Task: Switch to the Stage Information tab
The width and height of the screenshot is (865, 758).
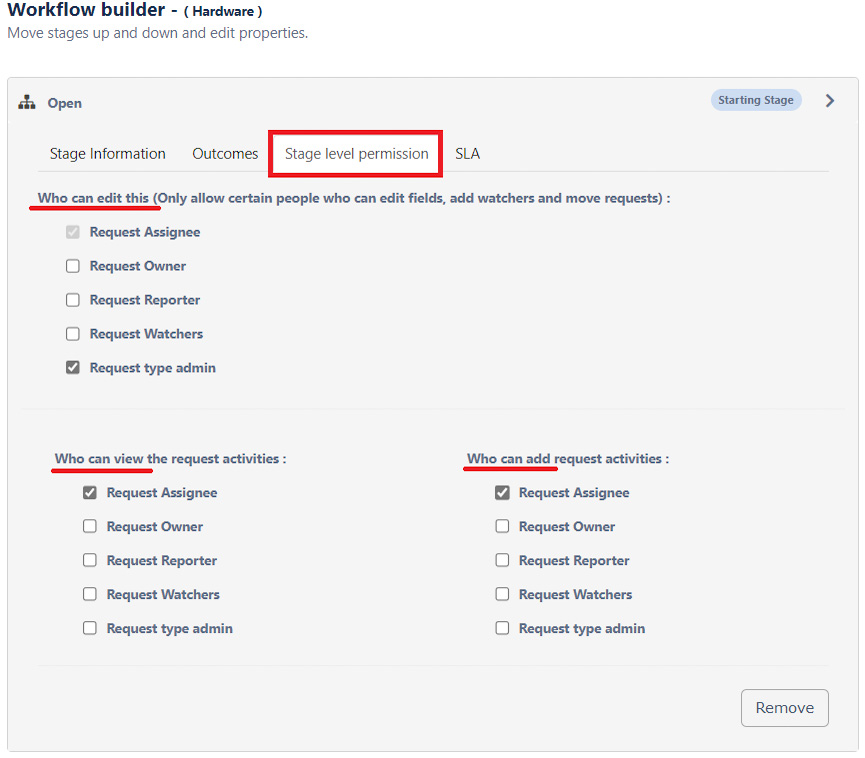Action: 108,153
